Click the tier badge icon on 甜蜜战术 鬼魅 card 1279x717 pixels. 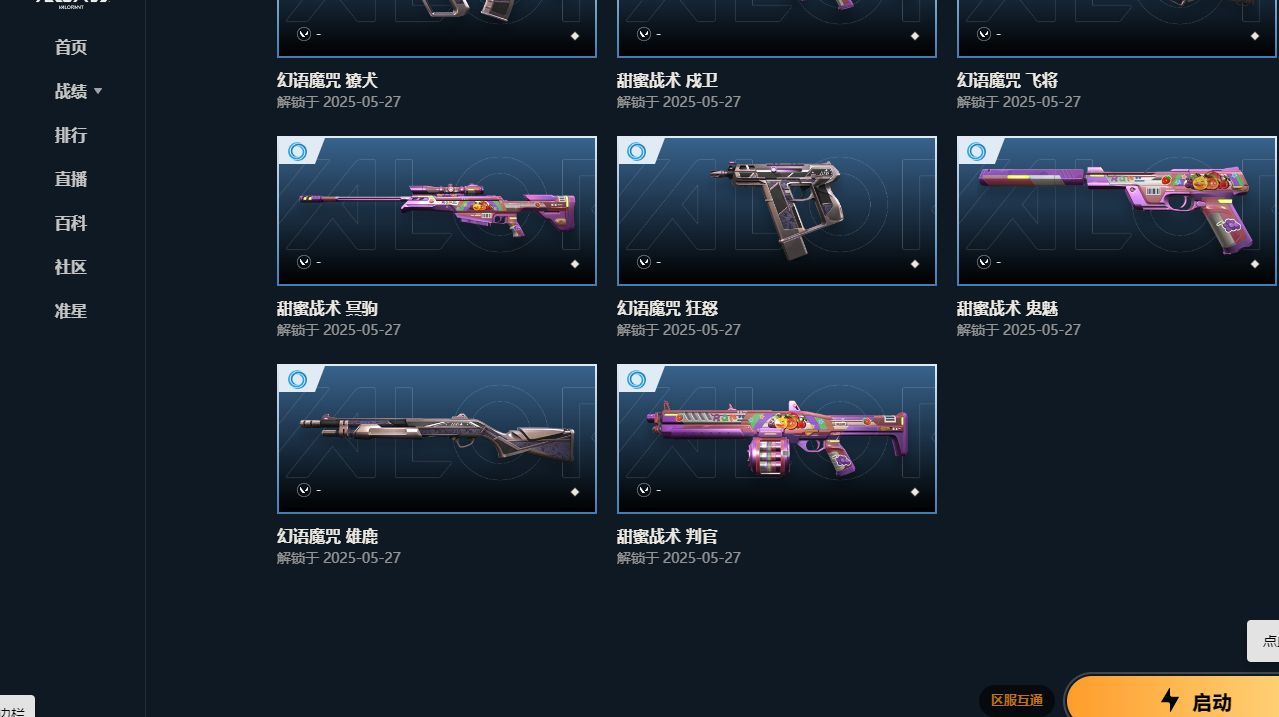pyautogui.click(x=977, y=152)
